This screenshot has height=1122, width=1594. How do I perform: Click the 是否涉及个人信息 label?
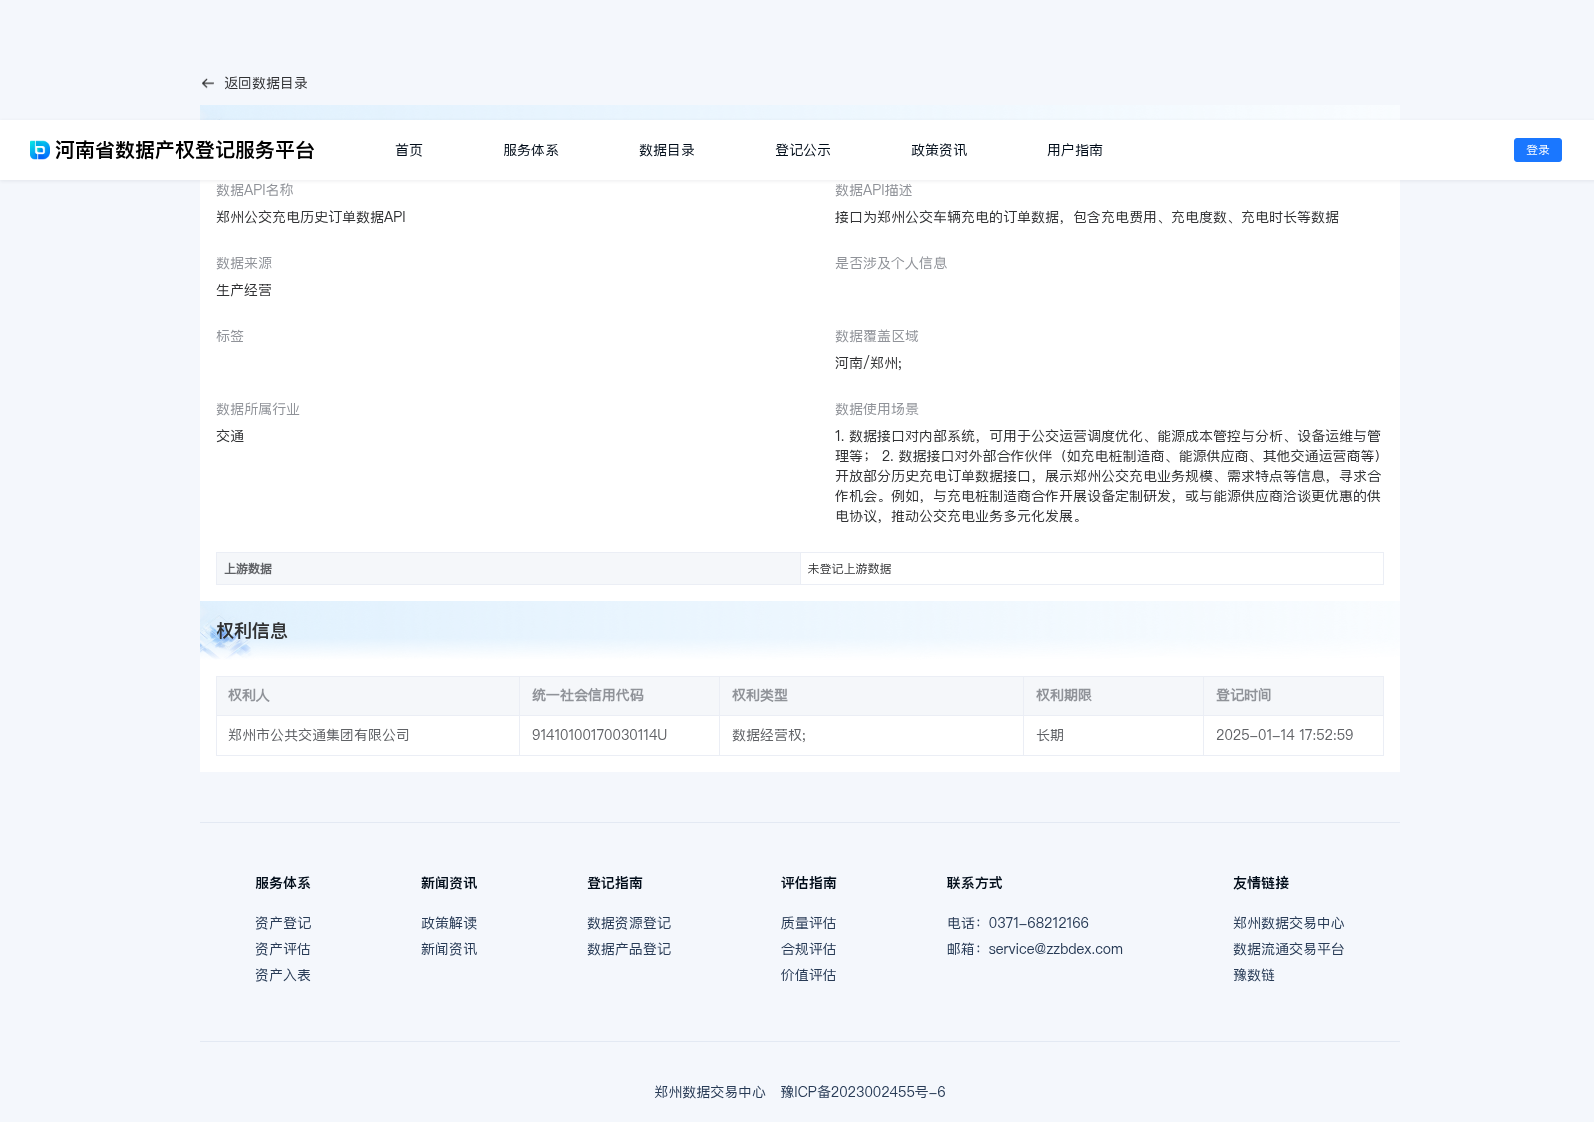[x=891, y=263]
